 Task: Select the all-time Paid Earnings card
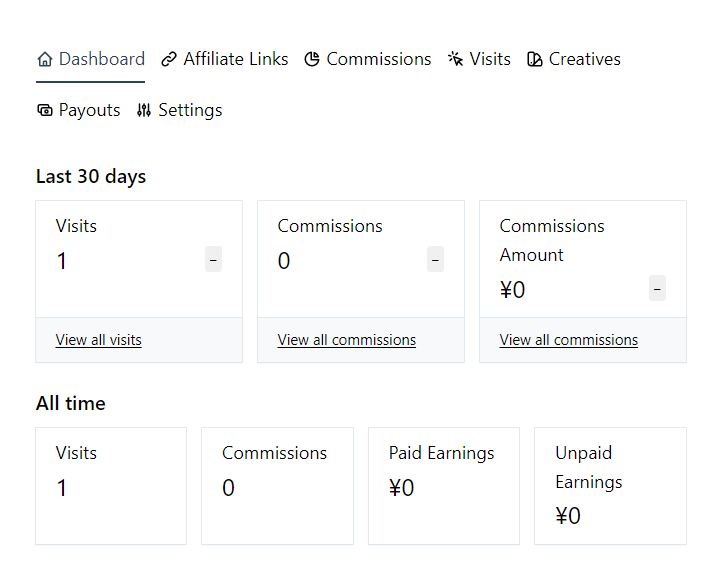click(x=443, y=485)
